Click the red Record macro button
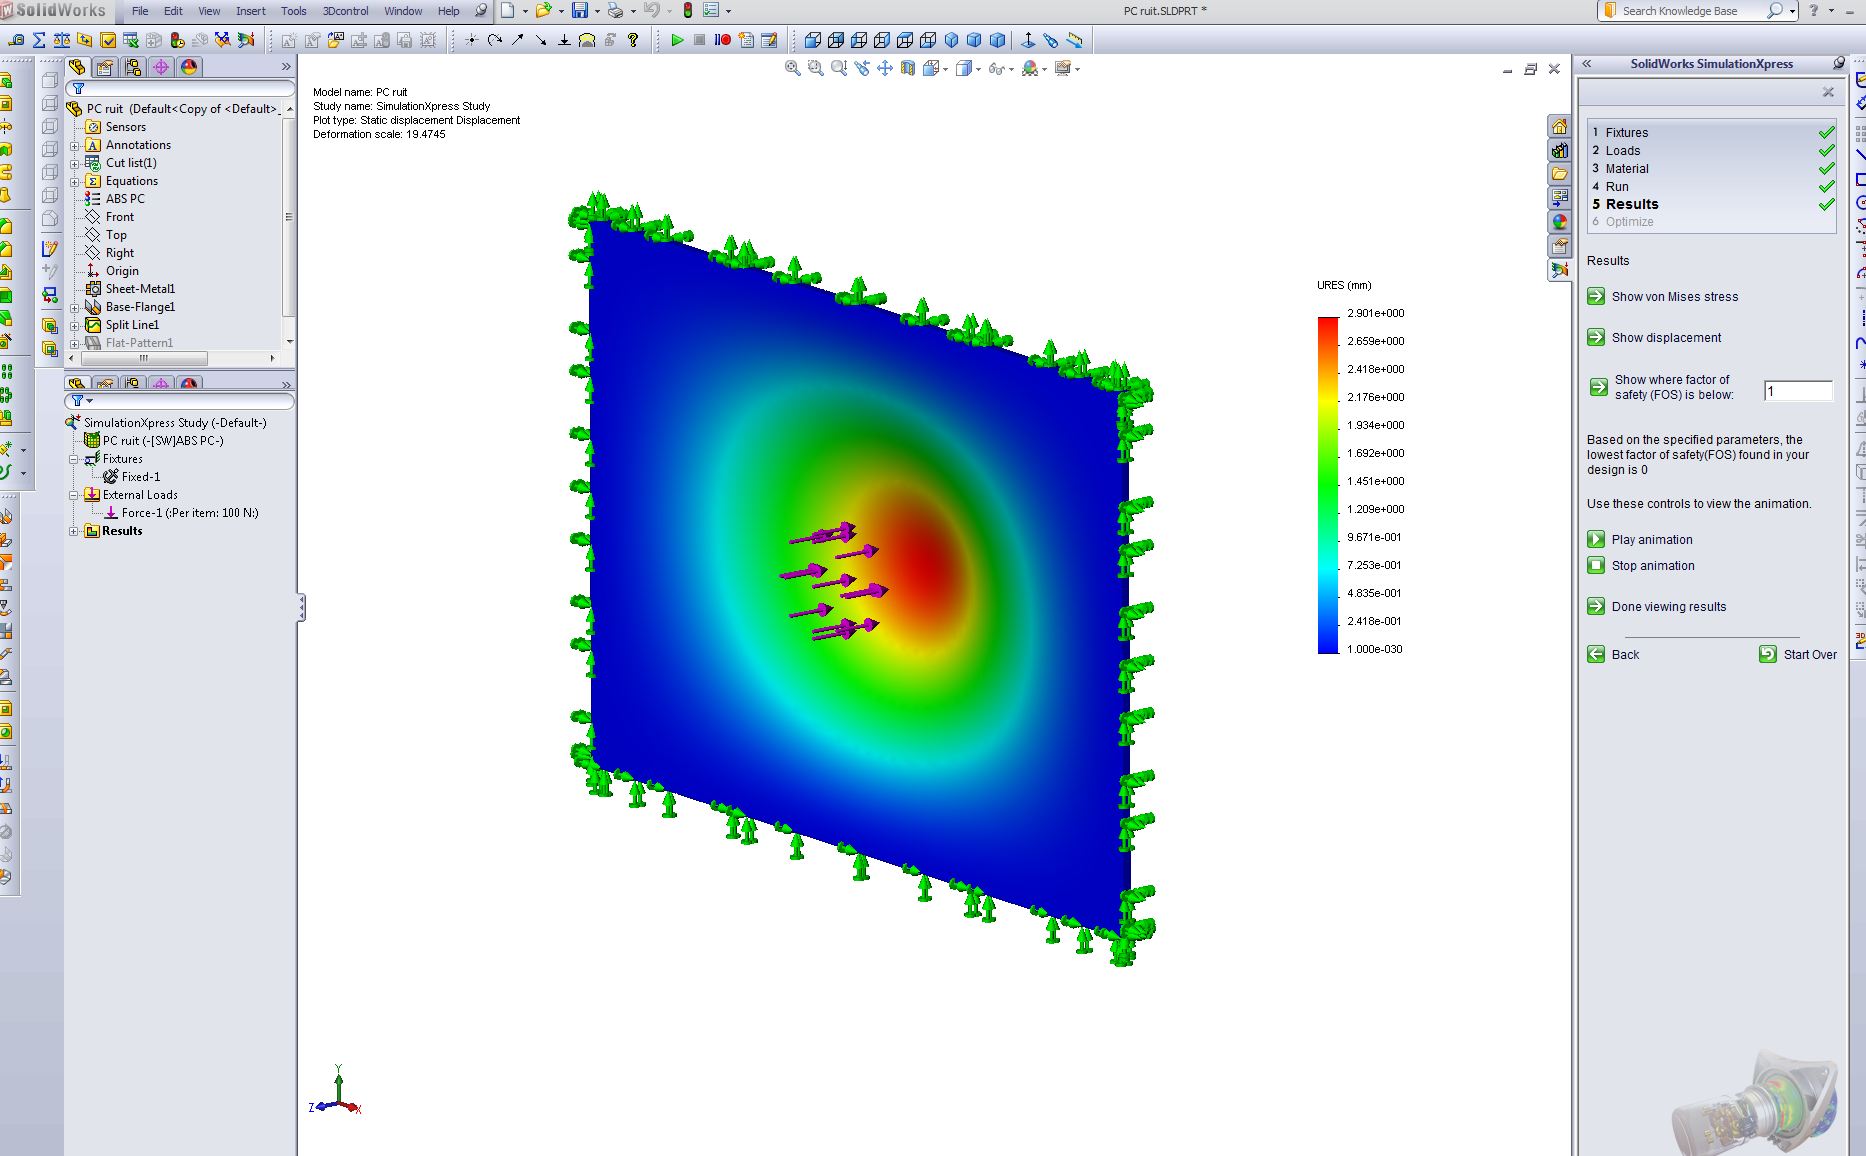 pos(722,40)
